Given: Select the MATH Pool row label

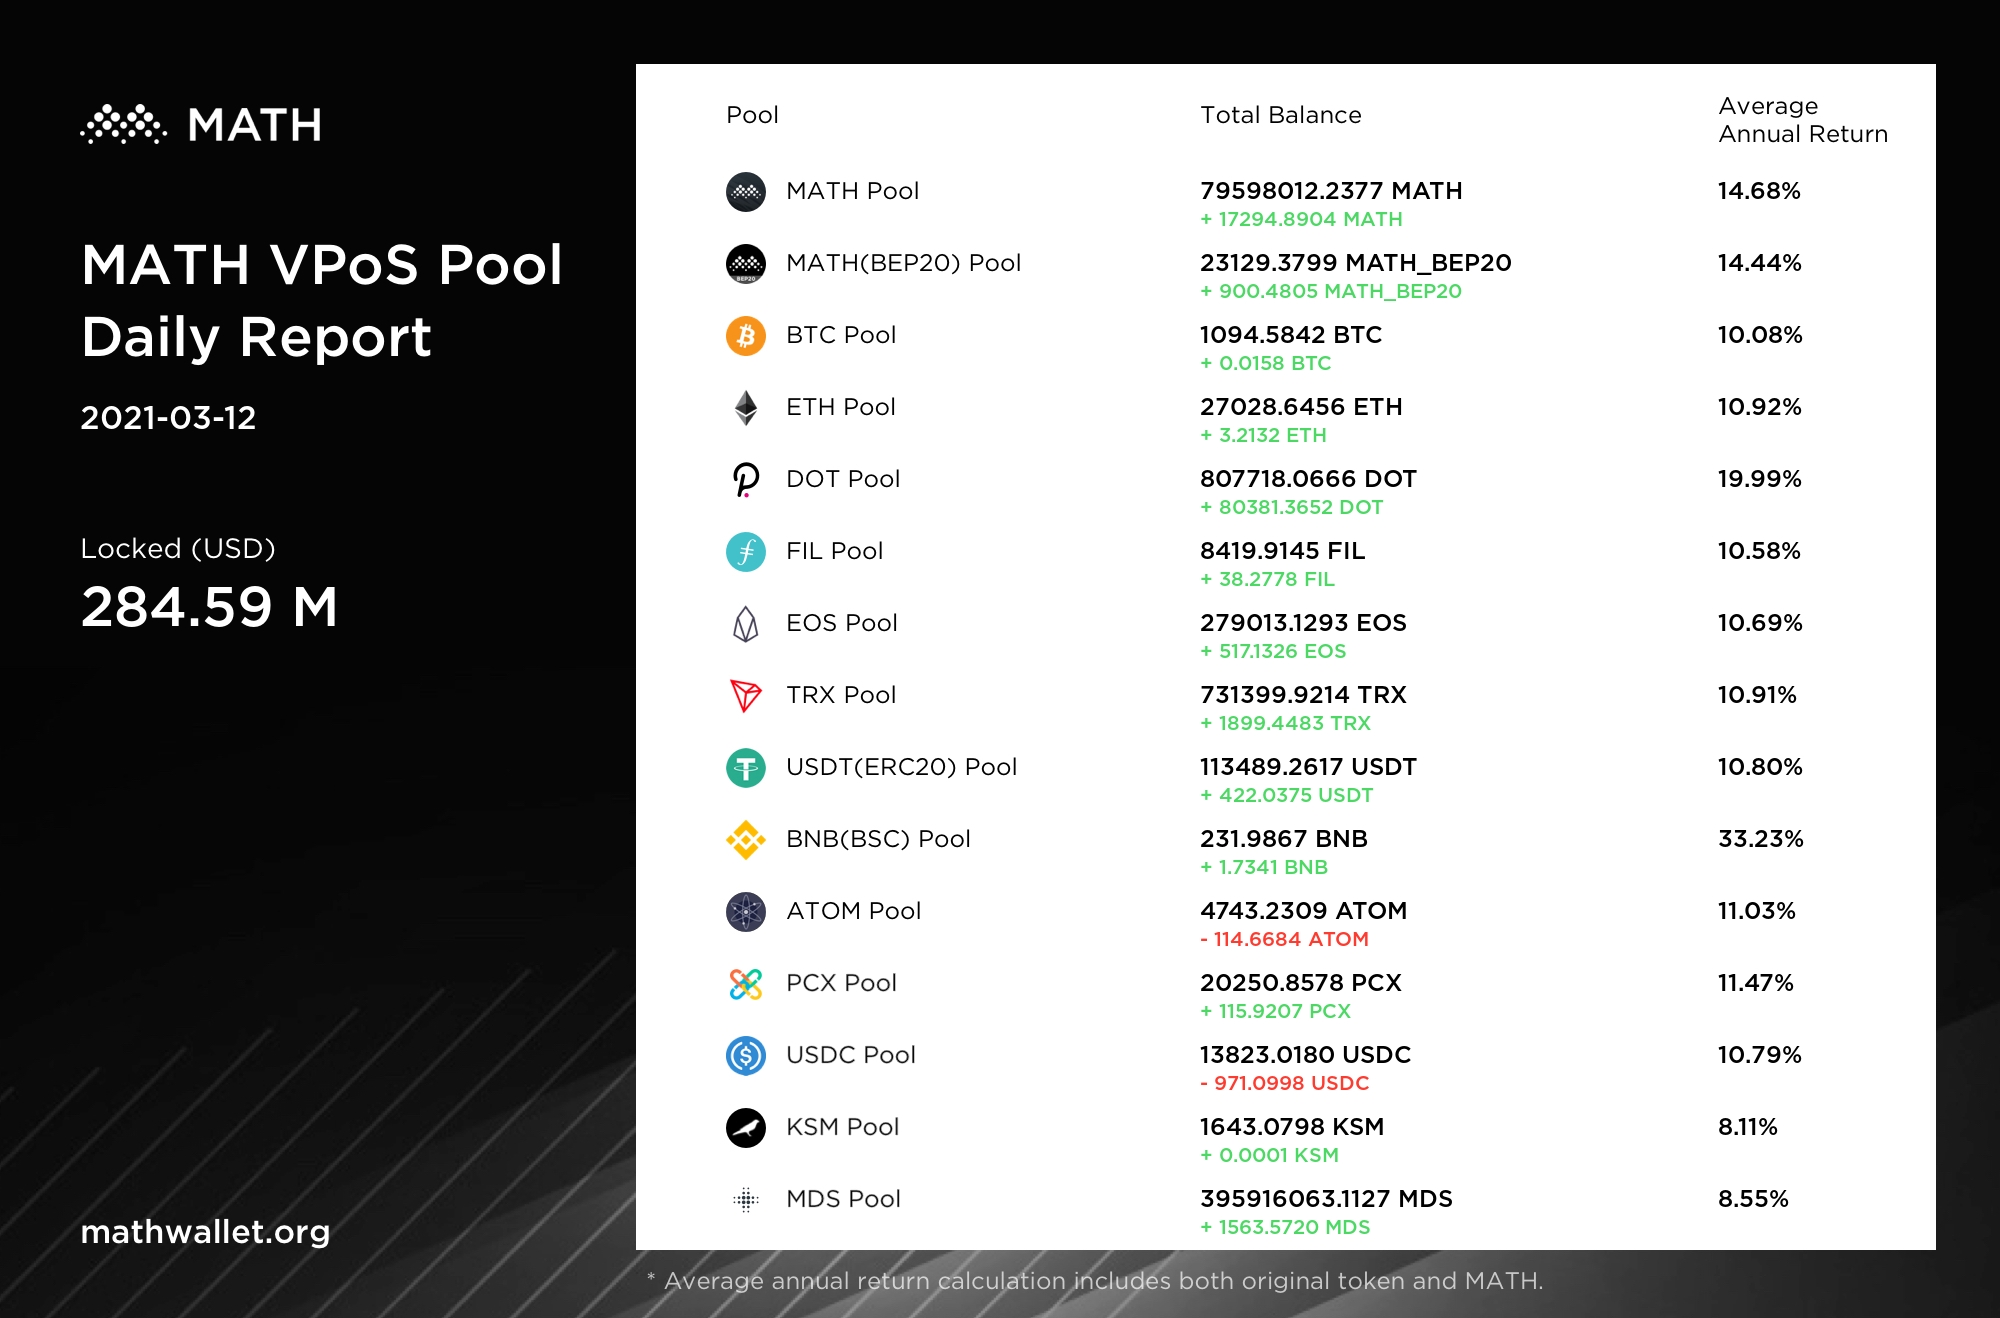Looking at the screenshot, I should (852, 191).
